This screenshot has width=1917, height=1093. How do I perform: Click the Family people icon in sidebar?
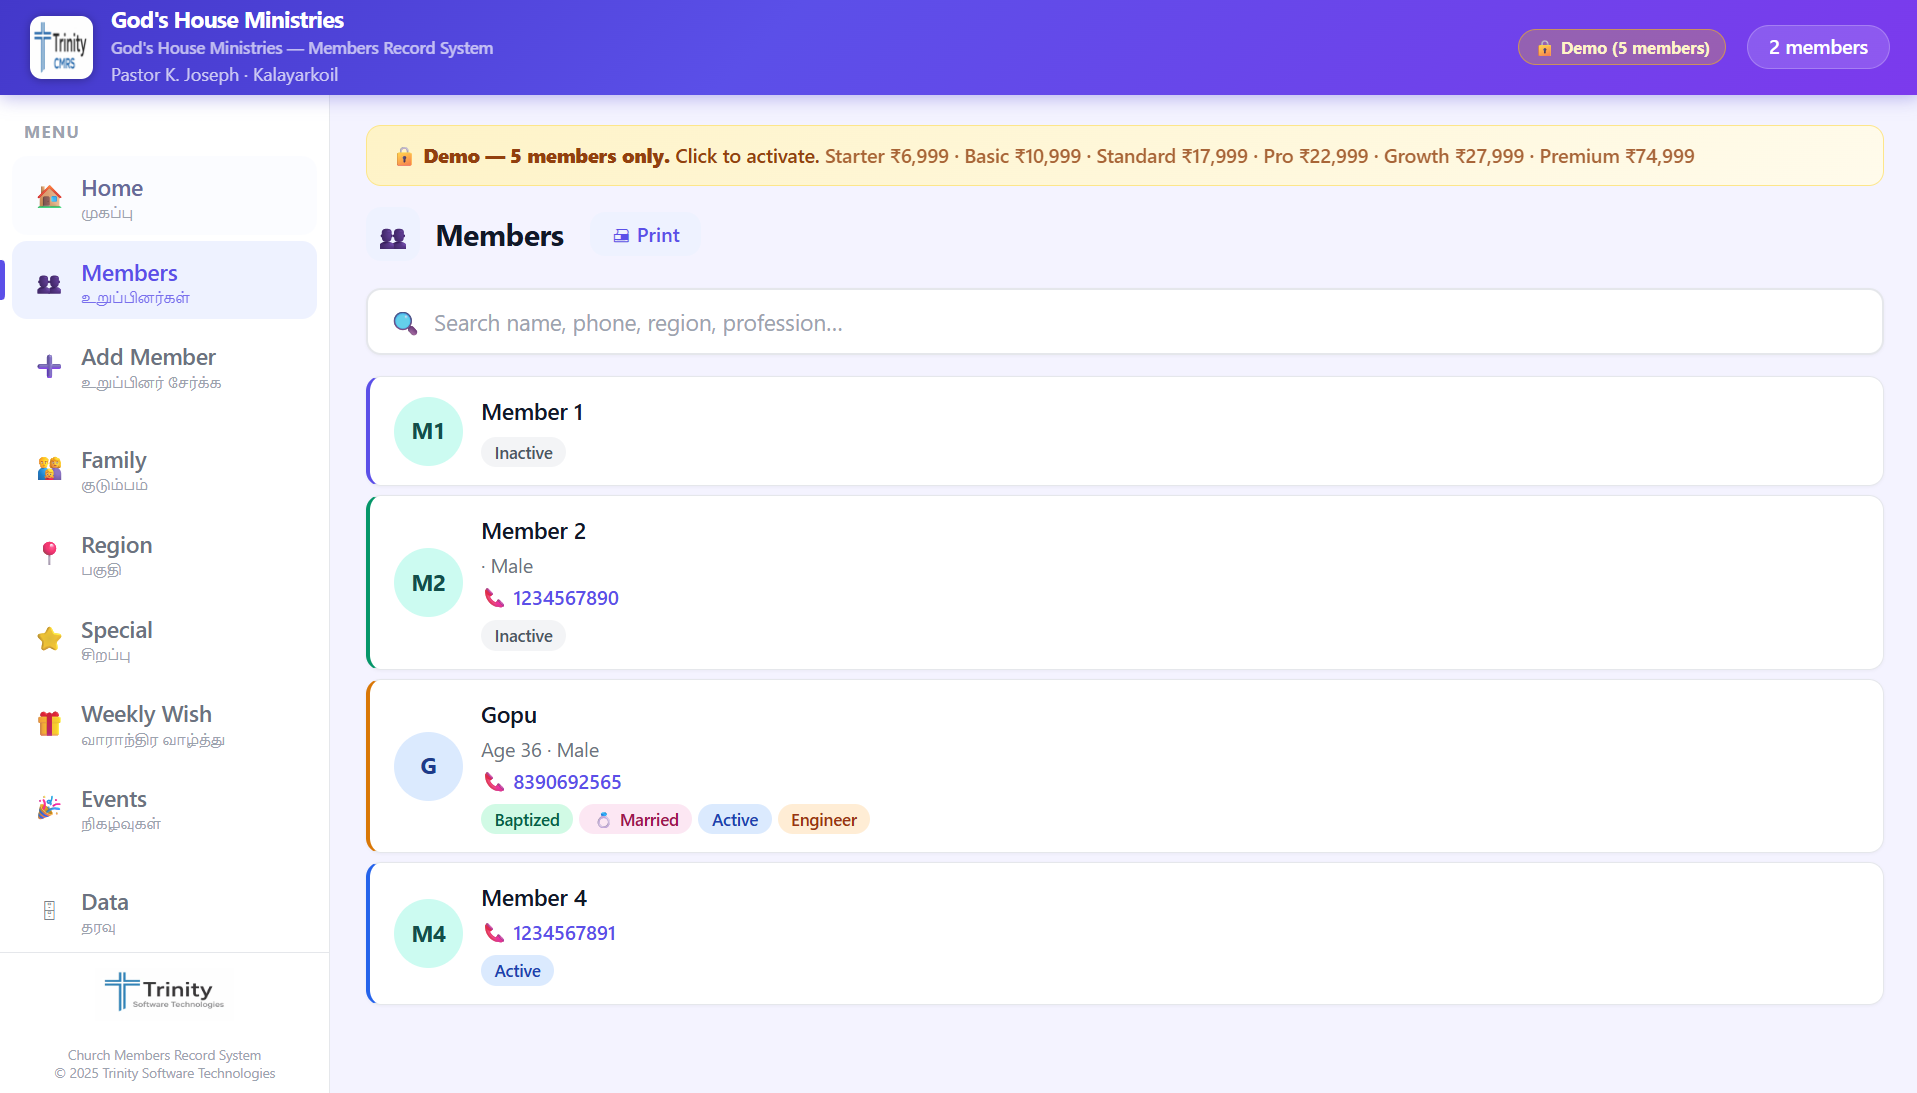[x=49, y=469]
